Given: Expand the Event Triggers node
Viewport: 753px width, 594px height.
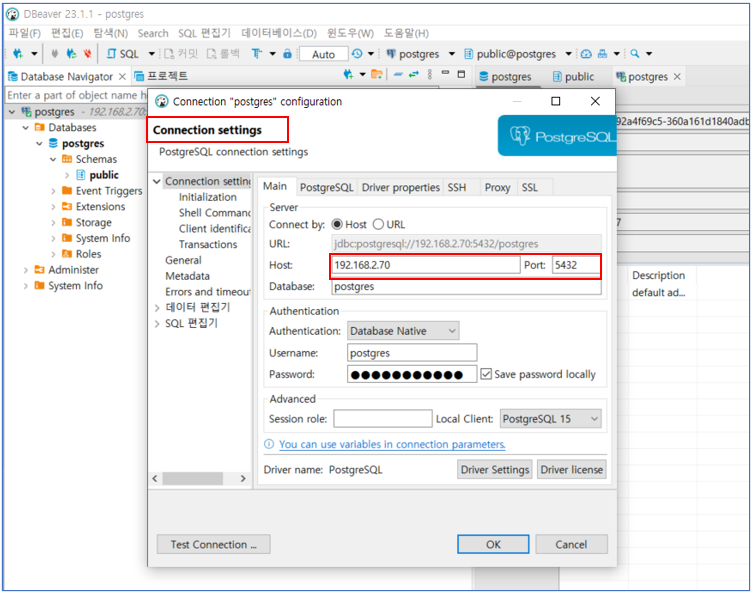Looking at the screenshot, I should tap(53, 191).
